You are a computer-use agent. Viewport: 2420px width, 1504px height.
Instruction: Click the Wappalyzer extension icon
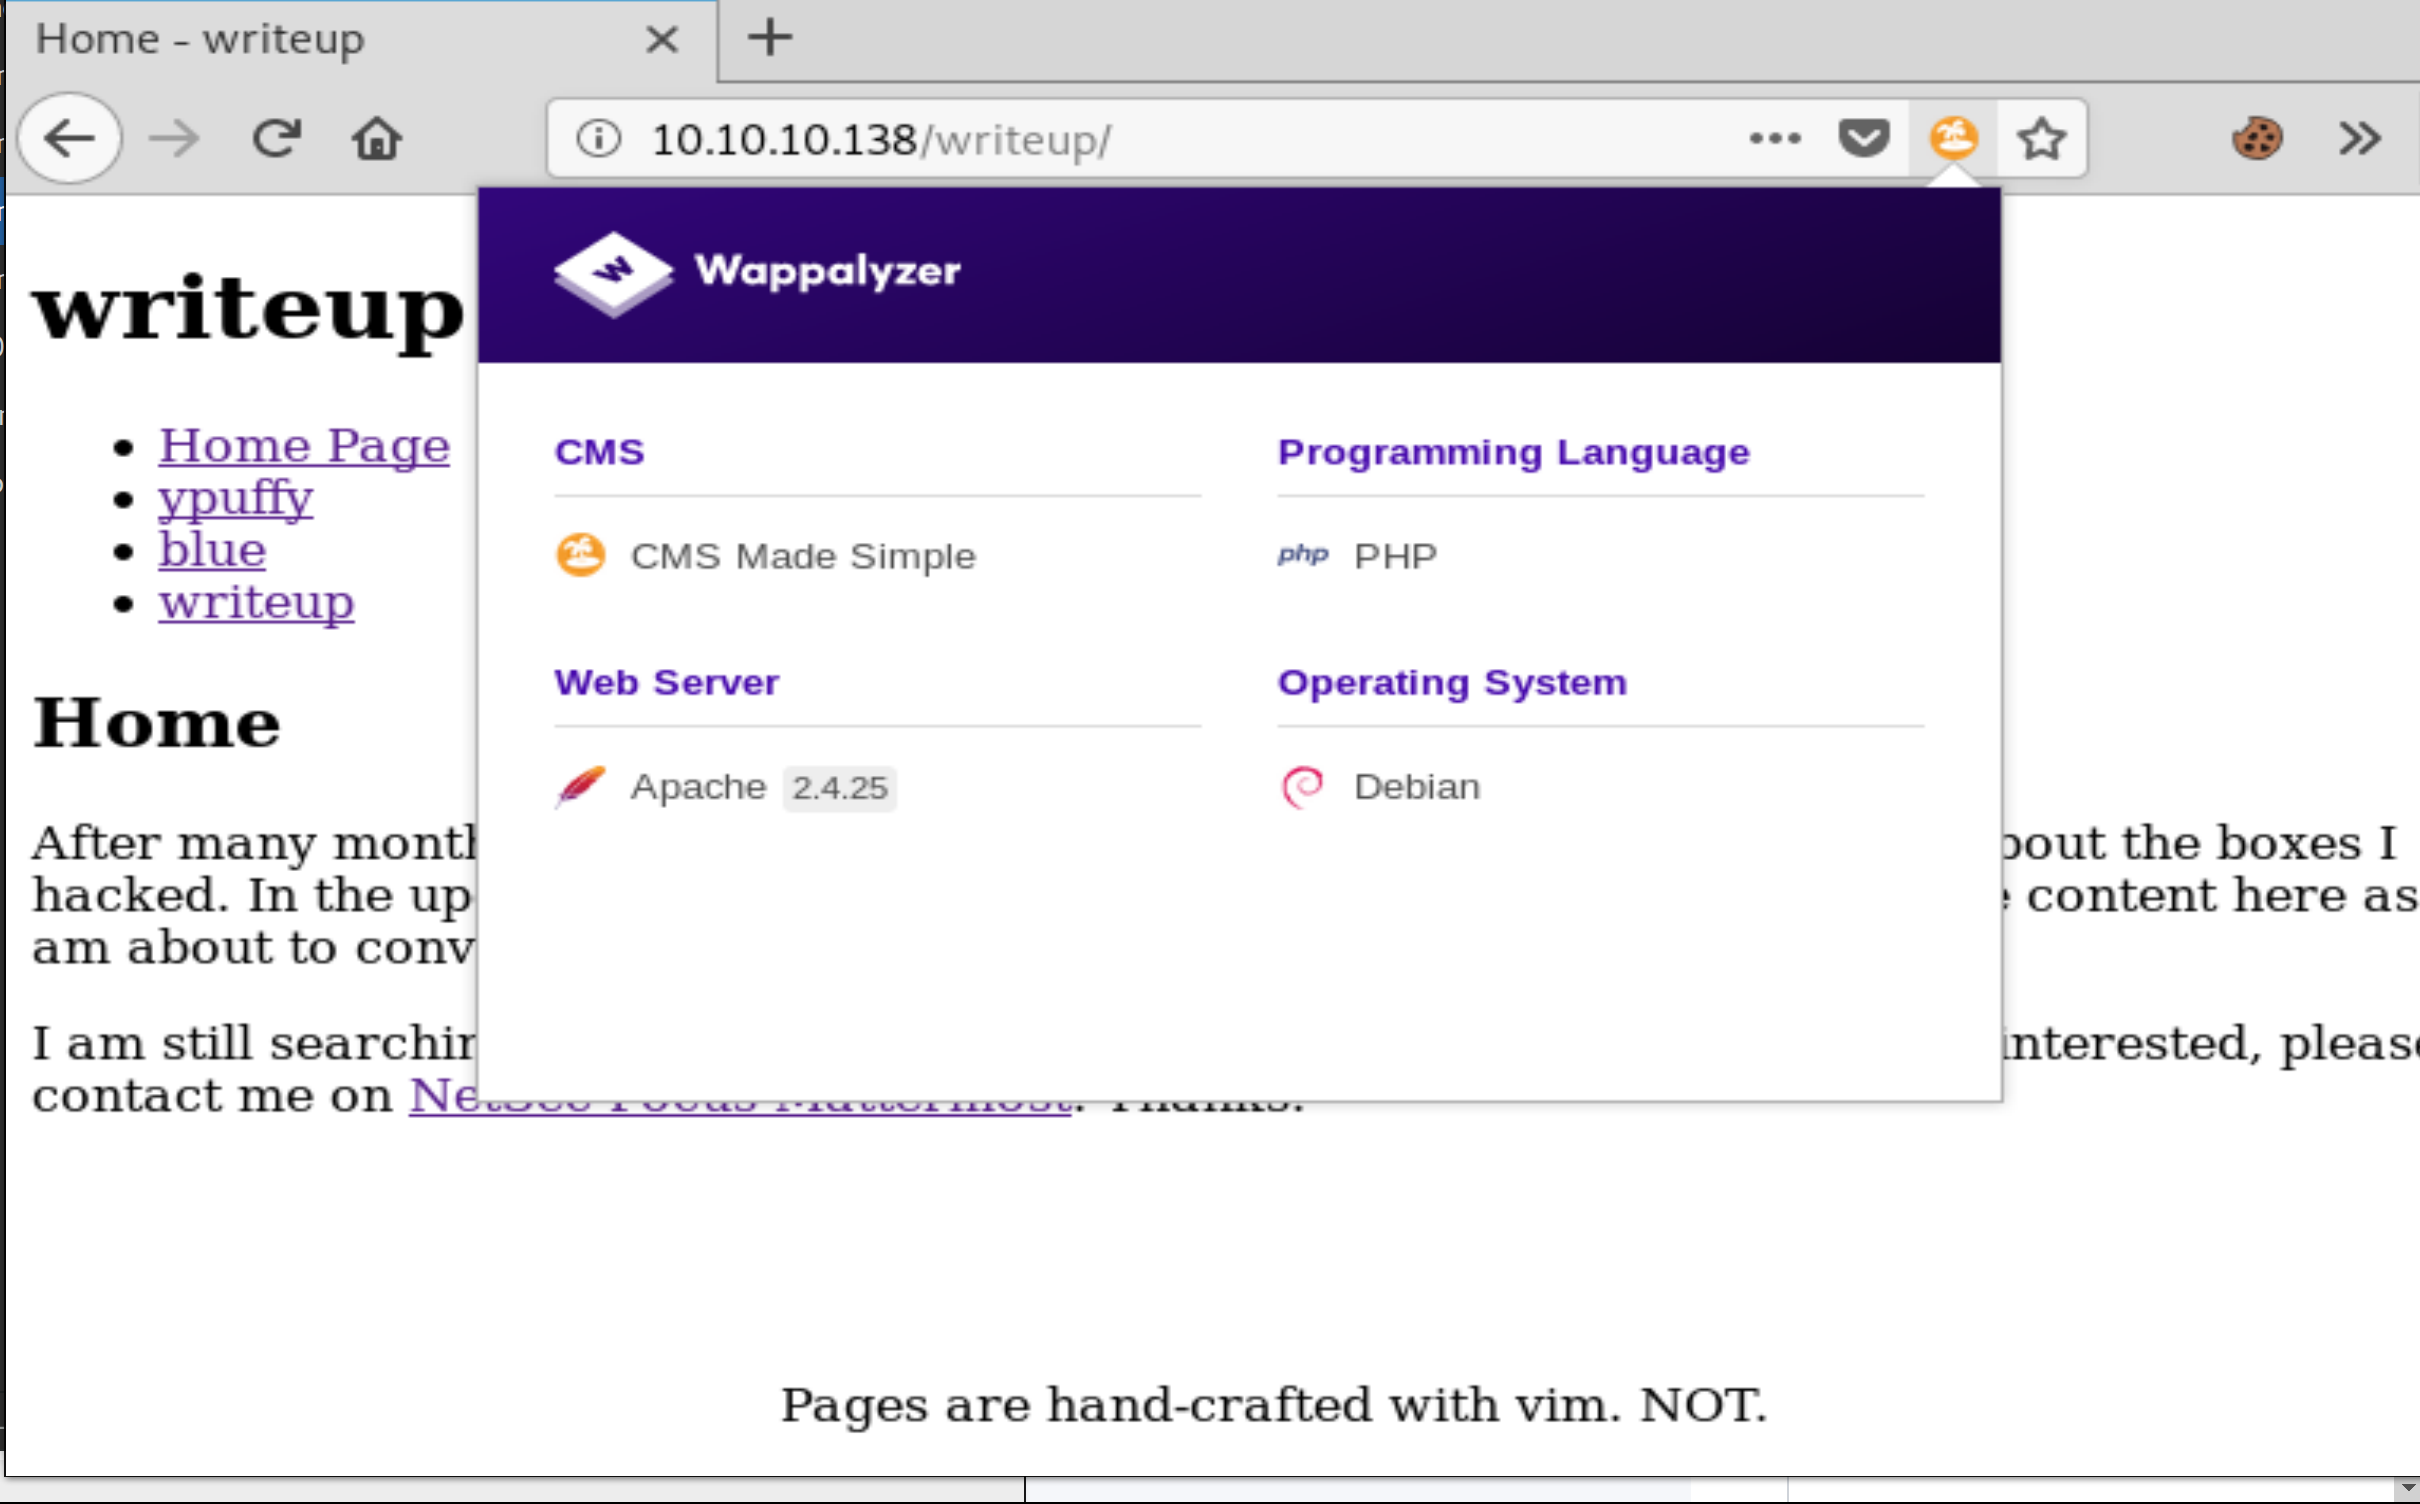tap(1952, 137)
